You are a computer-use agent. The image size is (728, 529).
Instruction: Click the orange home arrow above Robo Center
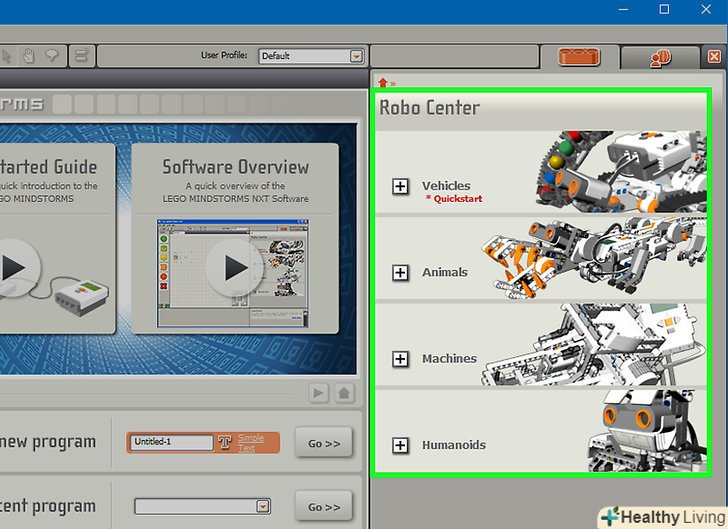click(x=382, y=82)
